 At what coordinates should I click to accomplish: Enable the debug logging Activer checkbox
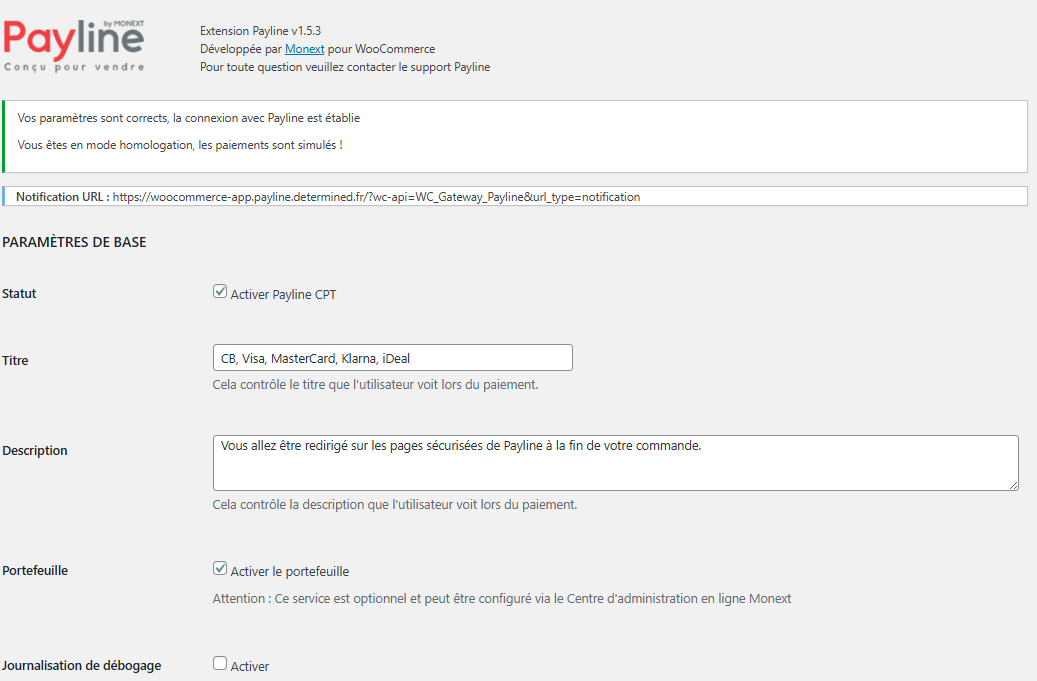[x=220, y=663]
